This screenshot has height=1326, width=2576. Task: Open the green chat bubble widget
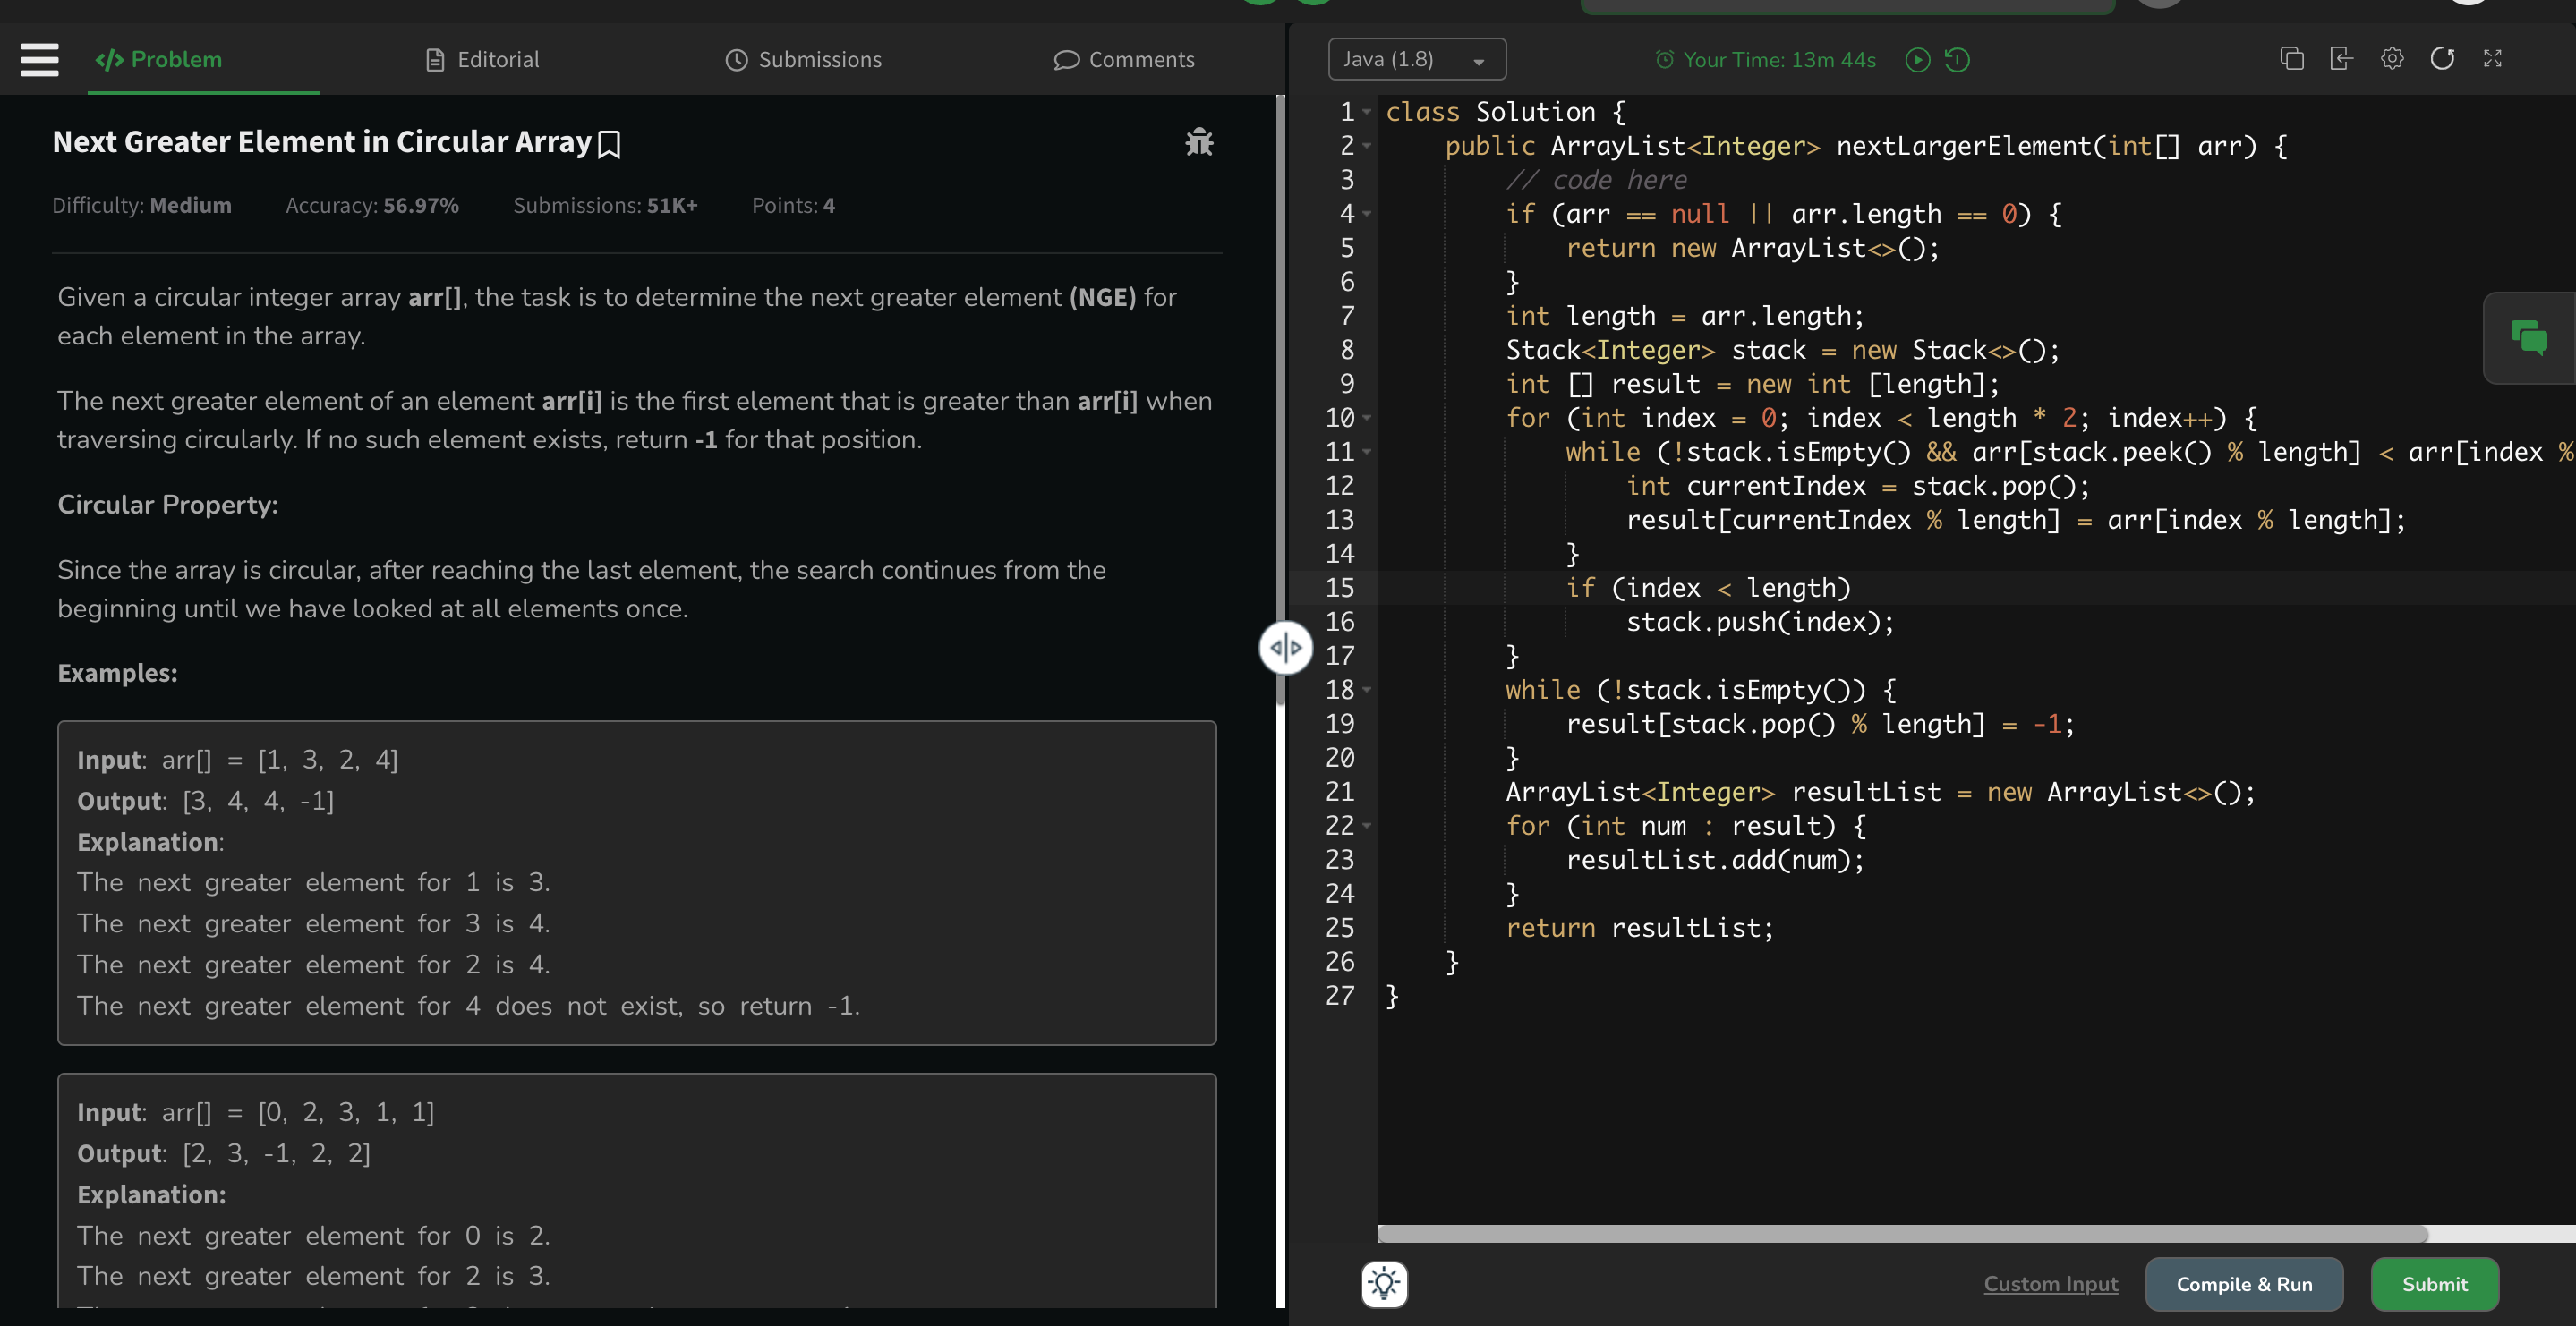(x=2529, y=338)
